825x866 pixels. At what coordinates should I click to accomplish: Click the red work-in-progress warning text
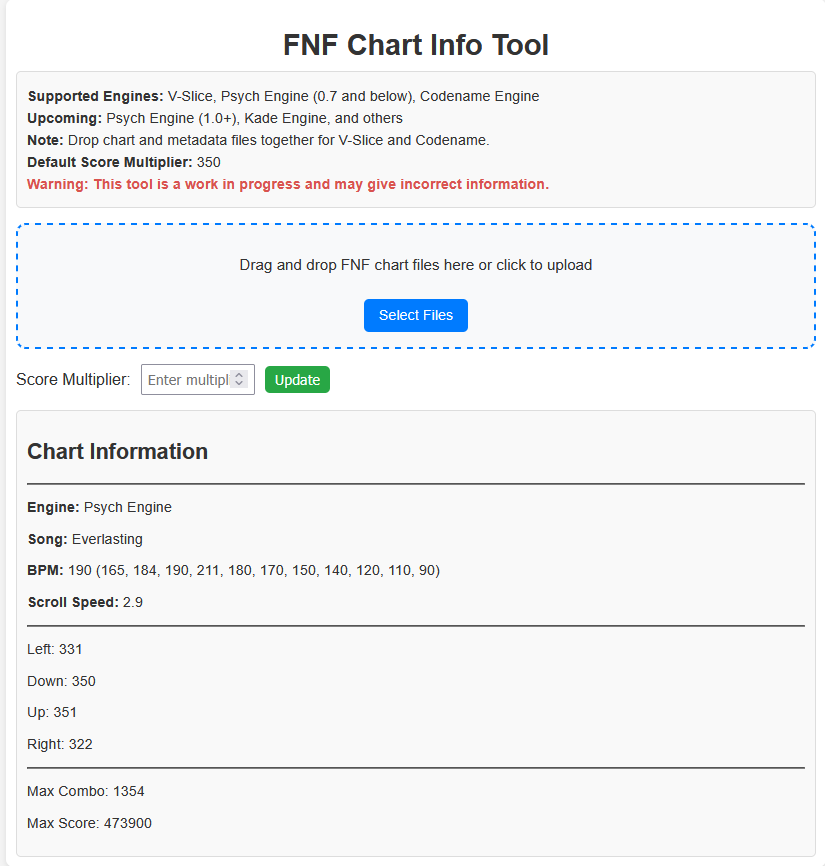point(288,184)
